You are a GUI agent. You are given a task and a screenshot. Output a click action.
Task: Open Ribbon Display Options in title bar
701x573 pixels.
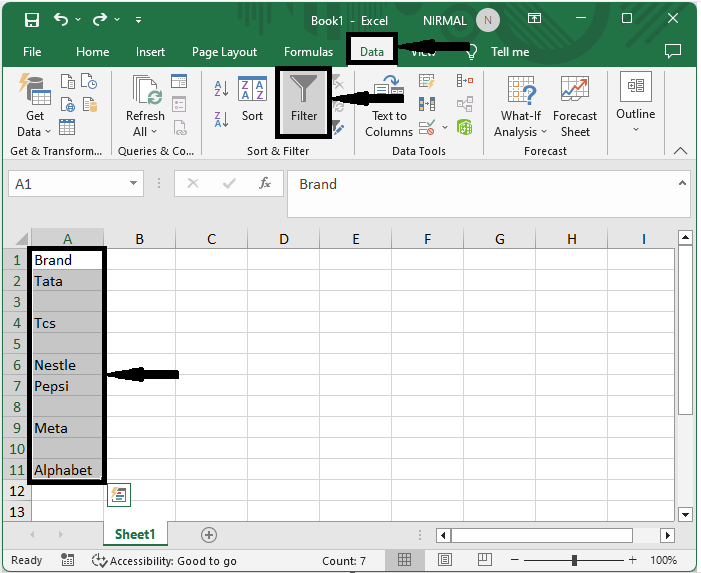[x=534, y=19]
